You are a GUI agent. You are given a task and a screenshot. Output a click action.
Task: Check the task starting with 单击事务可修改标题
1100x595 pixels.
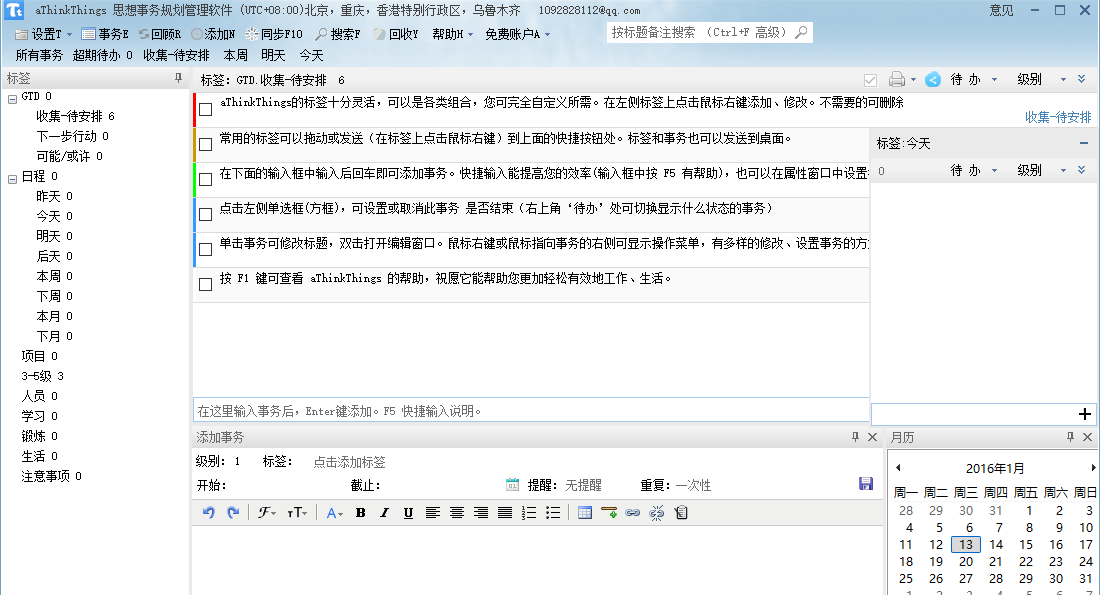click(206, 249)
